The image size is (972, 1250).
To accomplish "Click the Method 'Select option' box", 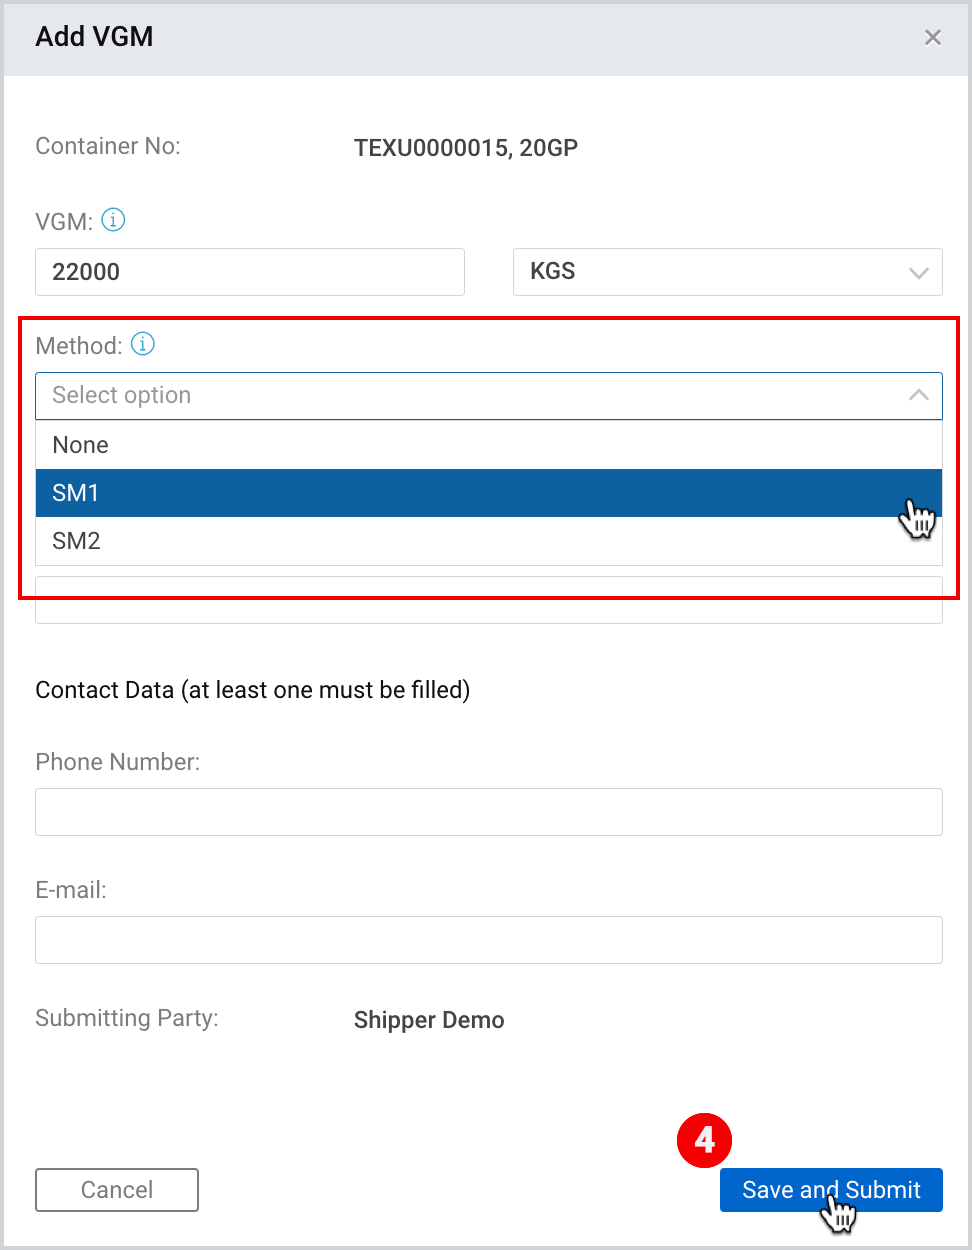I will (489, 396).
